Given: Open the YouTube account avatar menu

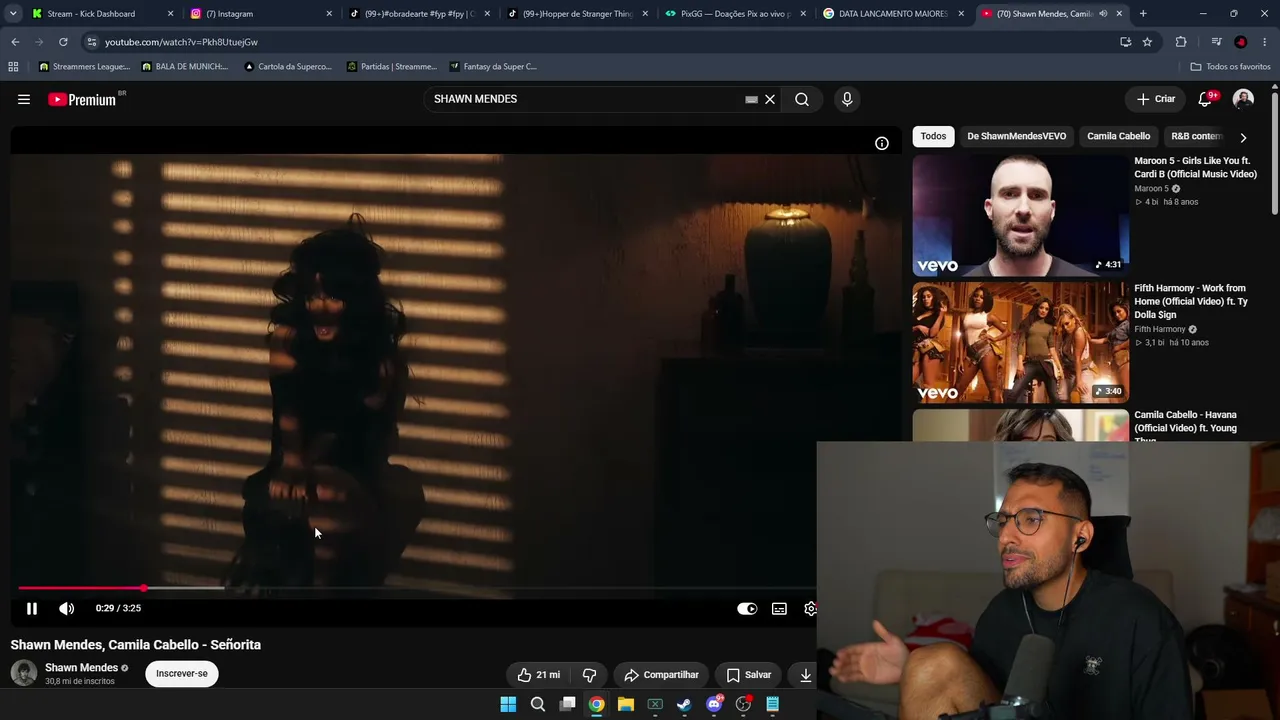Looking at the screenshot, I should [x=1243, y=99].
